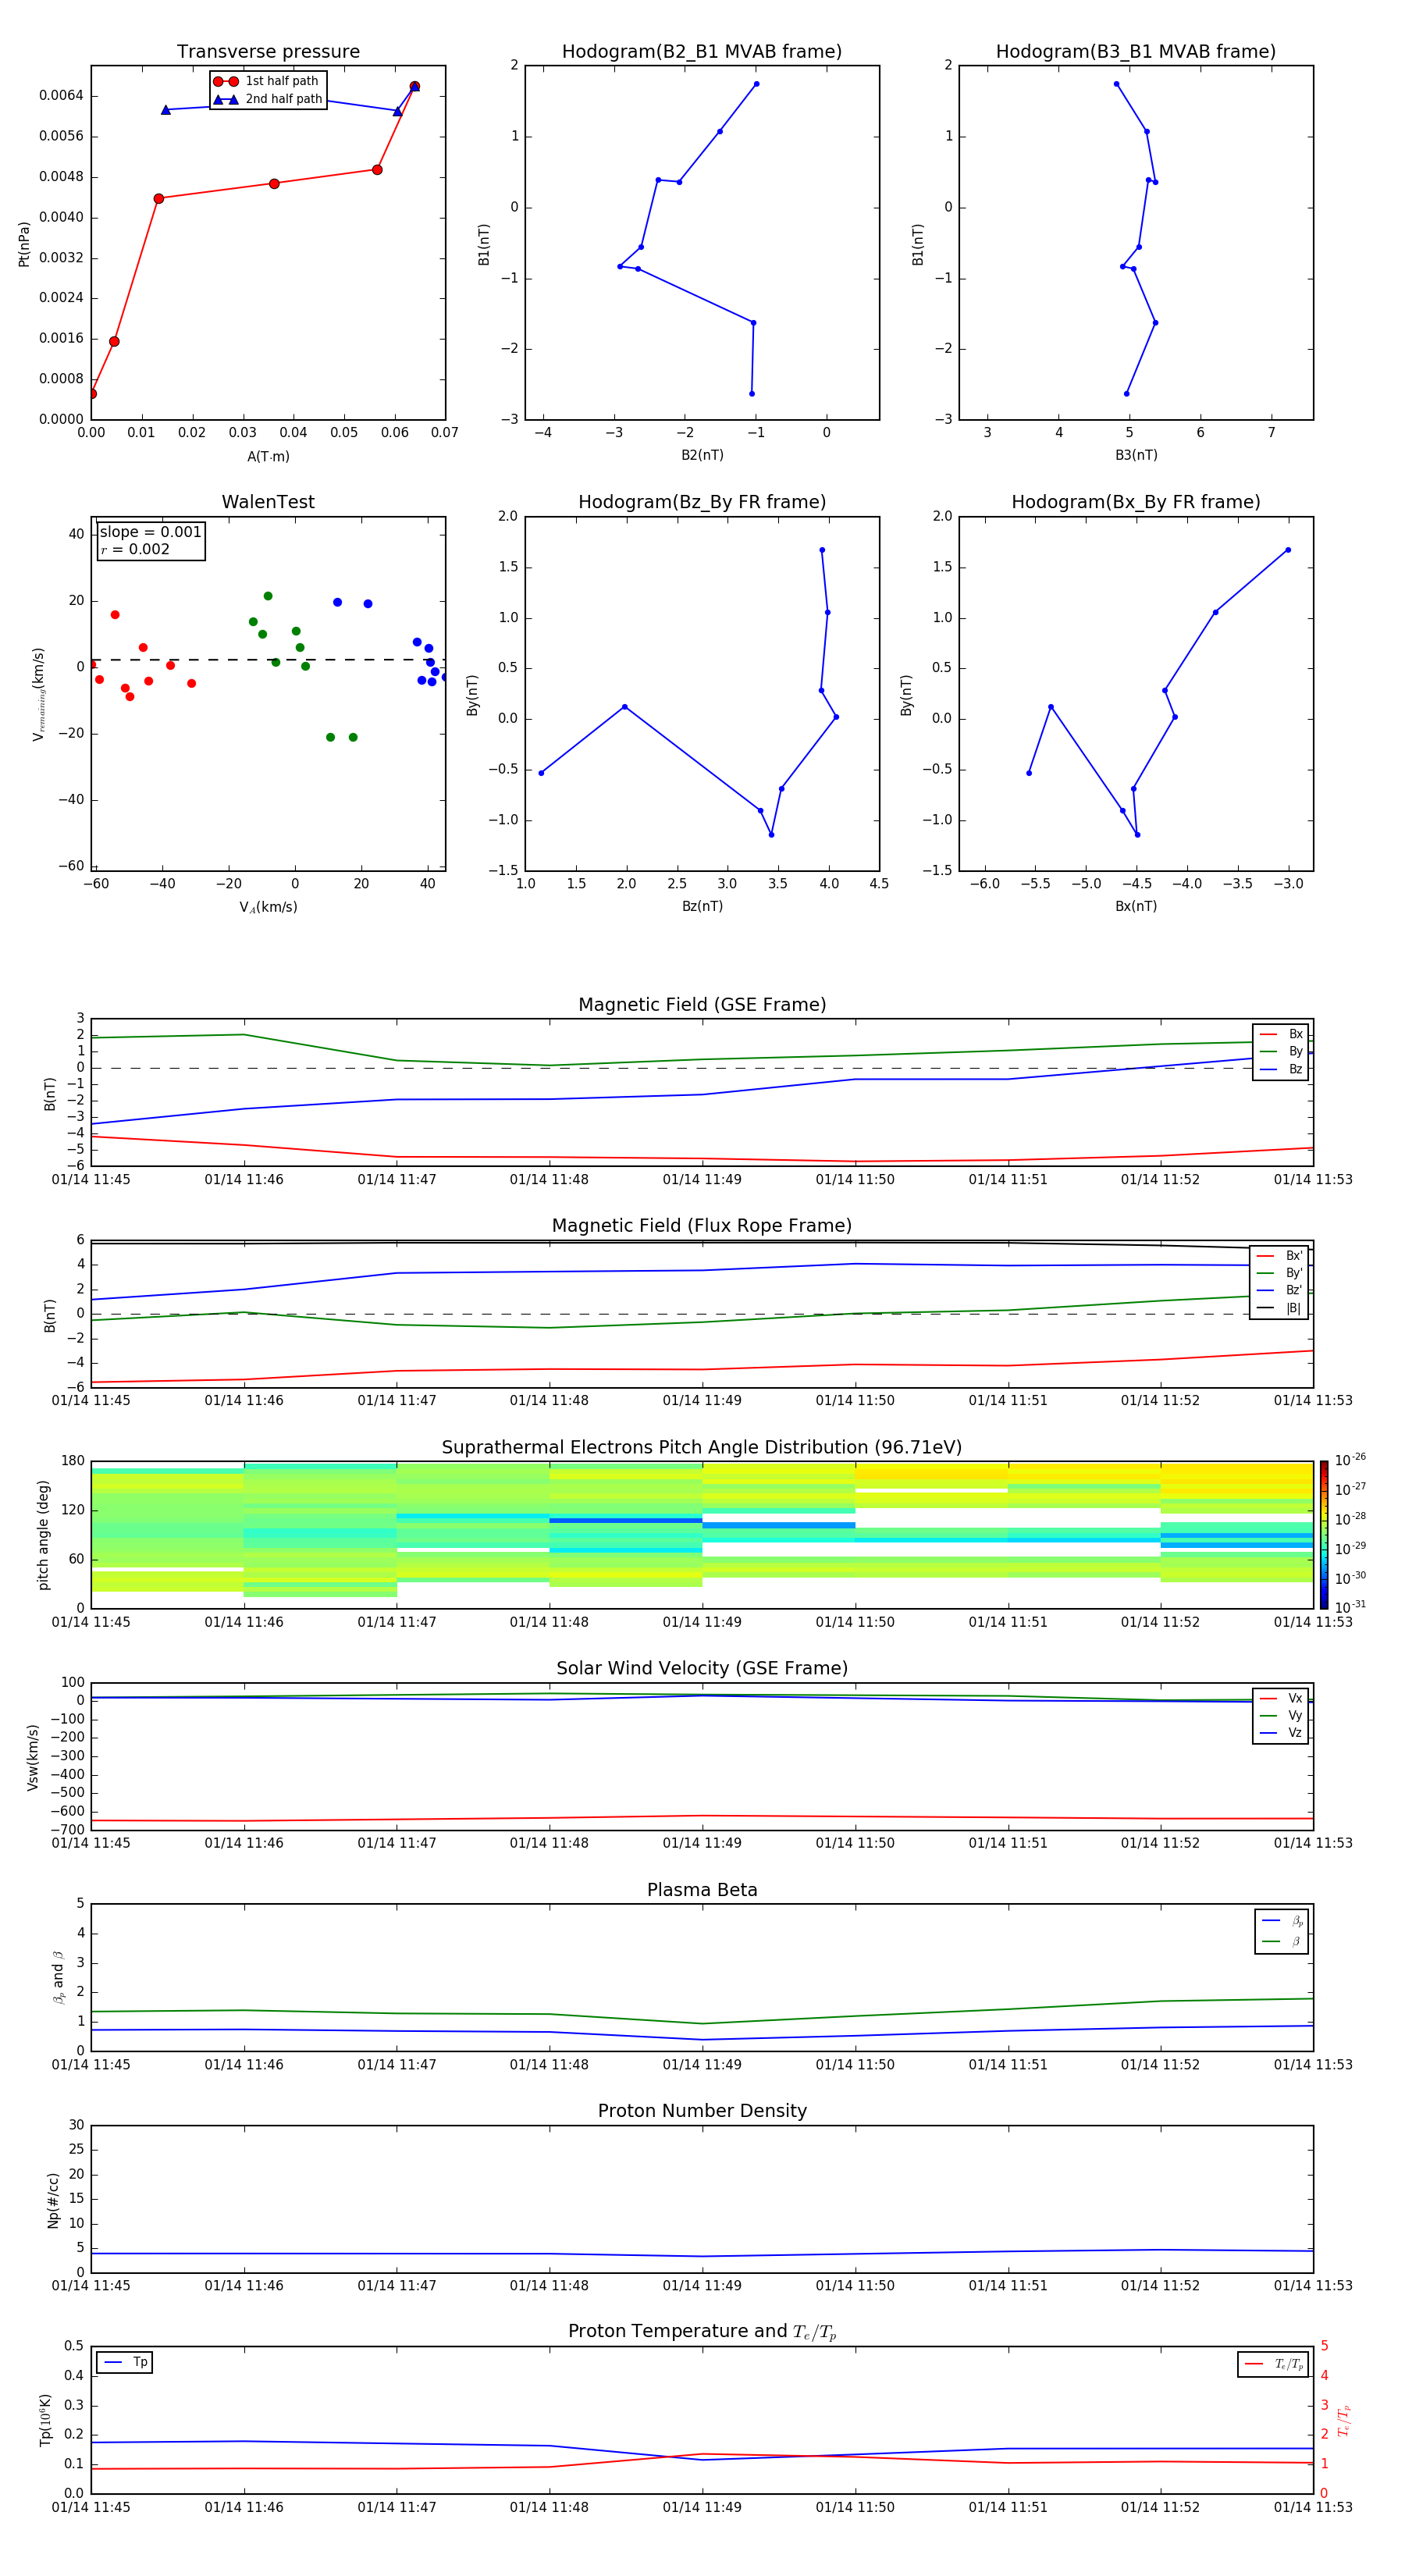Click 'B2(nT)' x-axis label
Viewport: 1405px width, 2576px height.
click(702, 455)
